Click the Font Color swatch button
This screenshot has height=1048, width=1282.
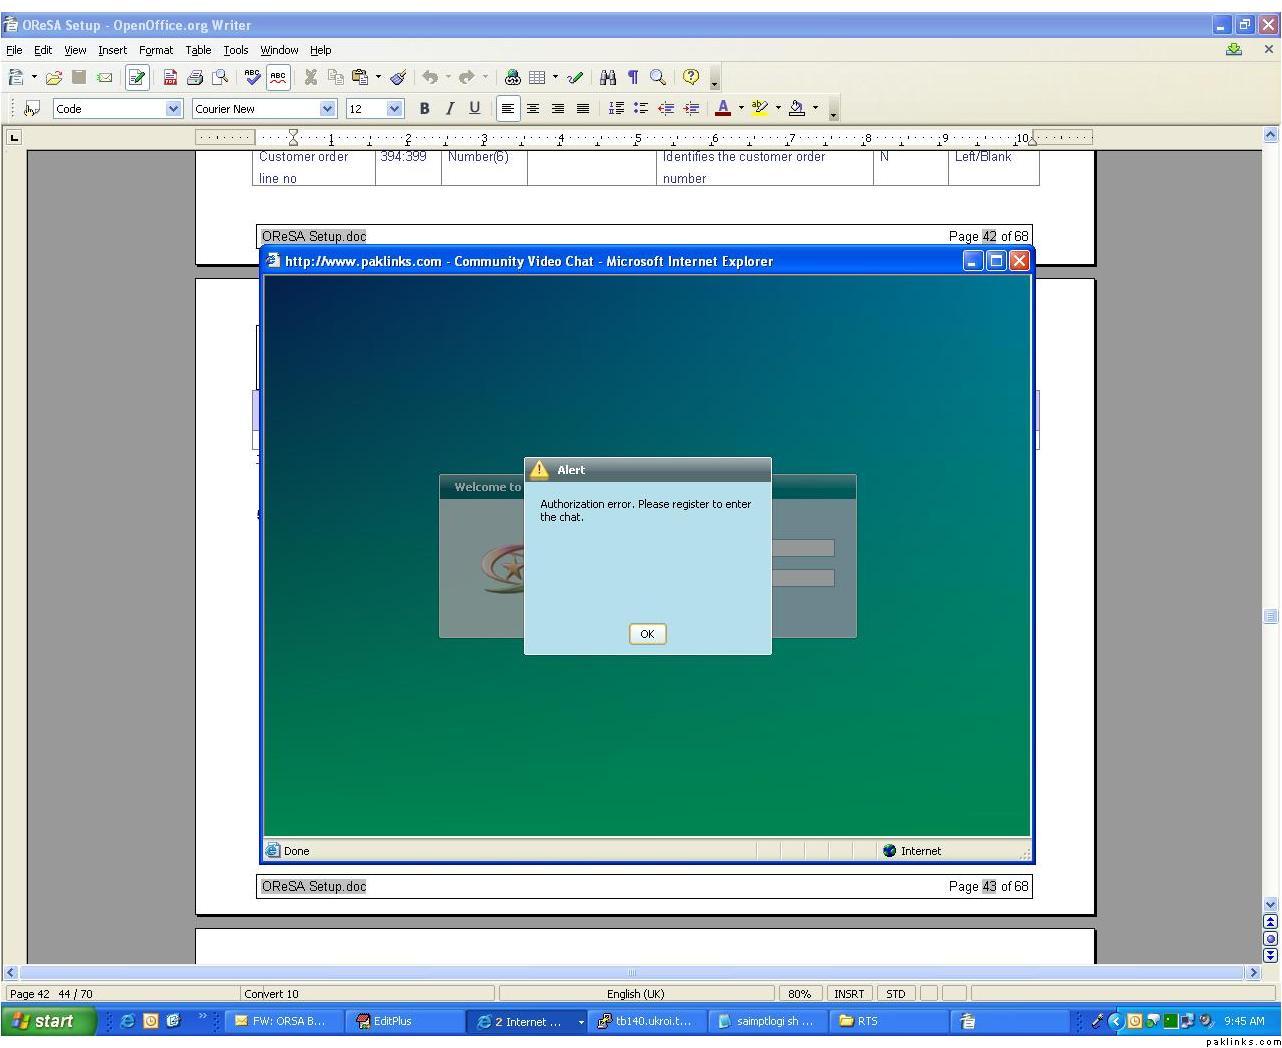723,108
